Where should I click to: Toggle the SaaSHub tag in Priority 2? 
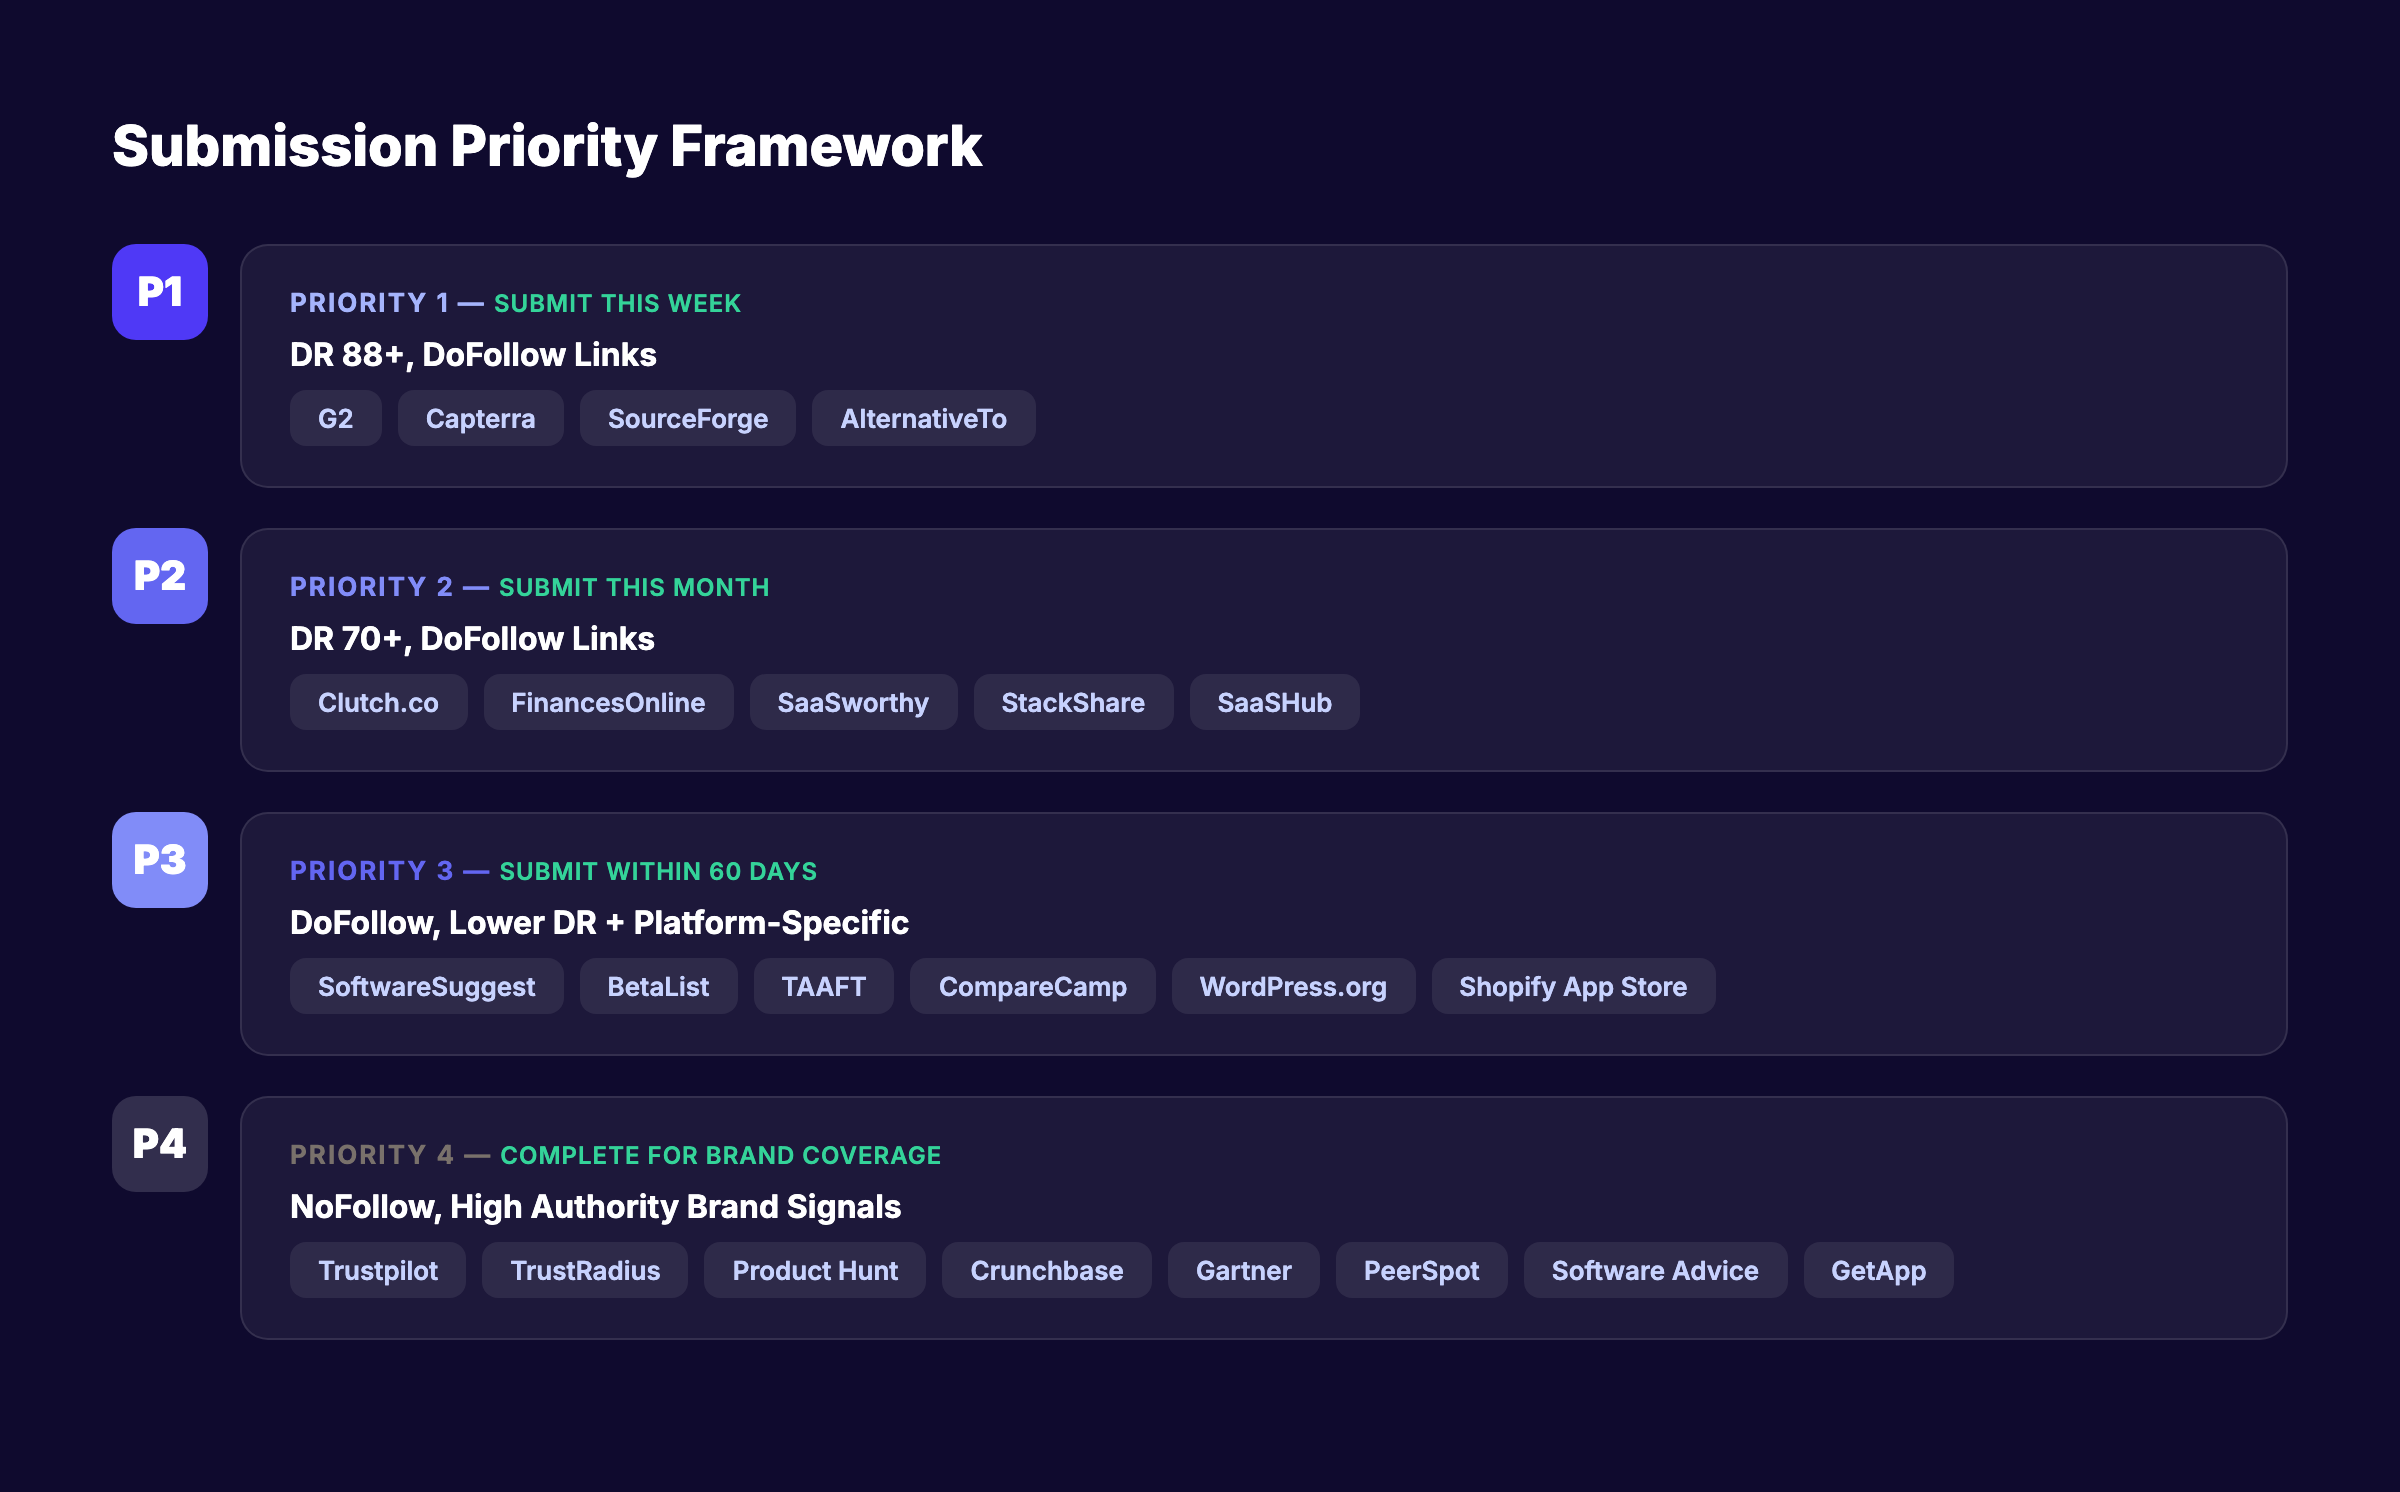coord(1274,702)
